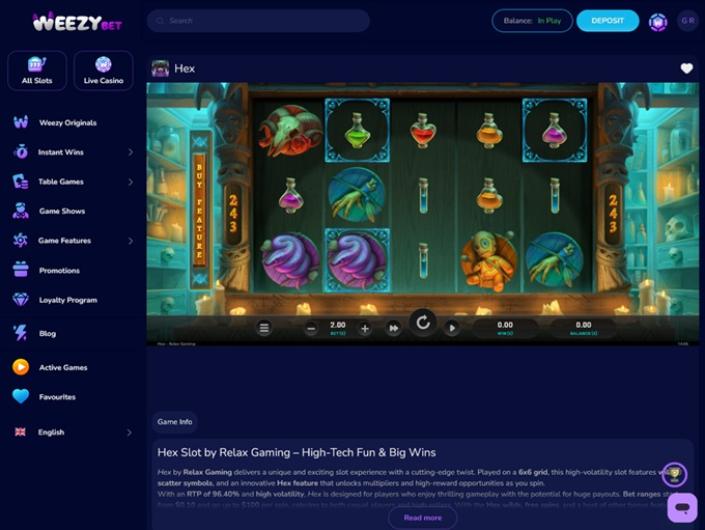Focus the Search input field
Screen dimensions: 705x530
tap(258, 21)
